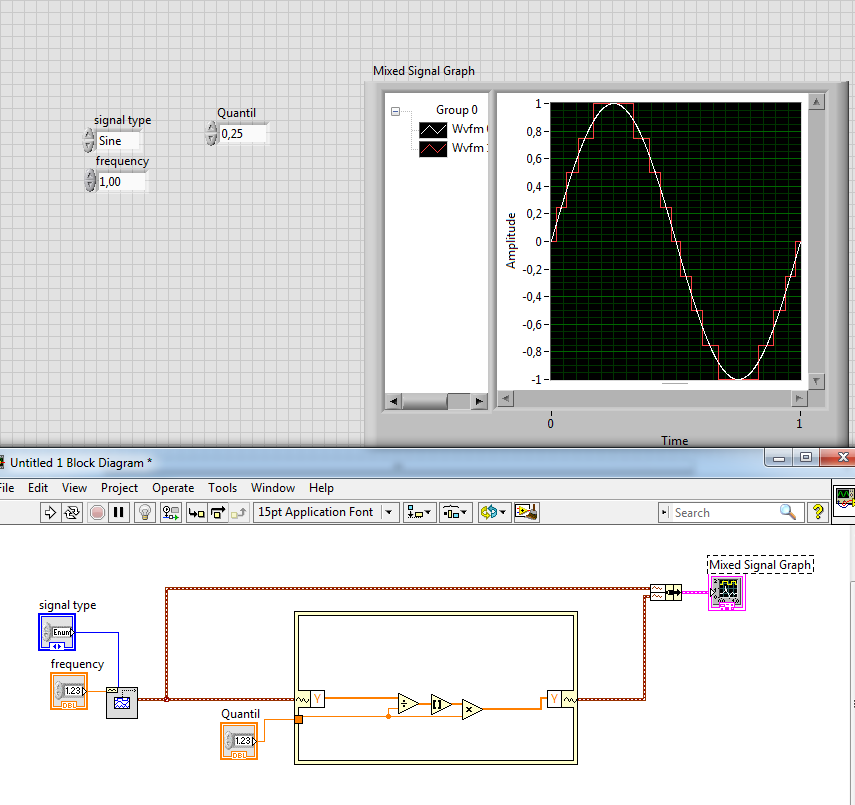The height and width of the screenshot is (805, 855).
Task: Pause the VI execution
Action: click(x=119, y=513)
